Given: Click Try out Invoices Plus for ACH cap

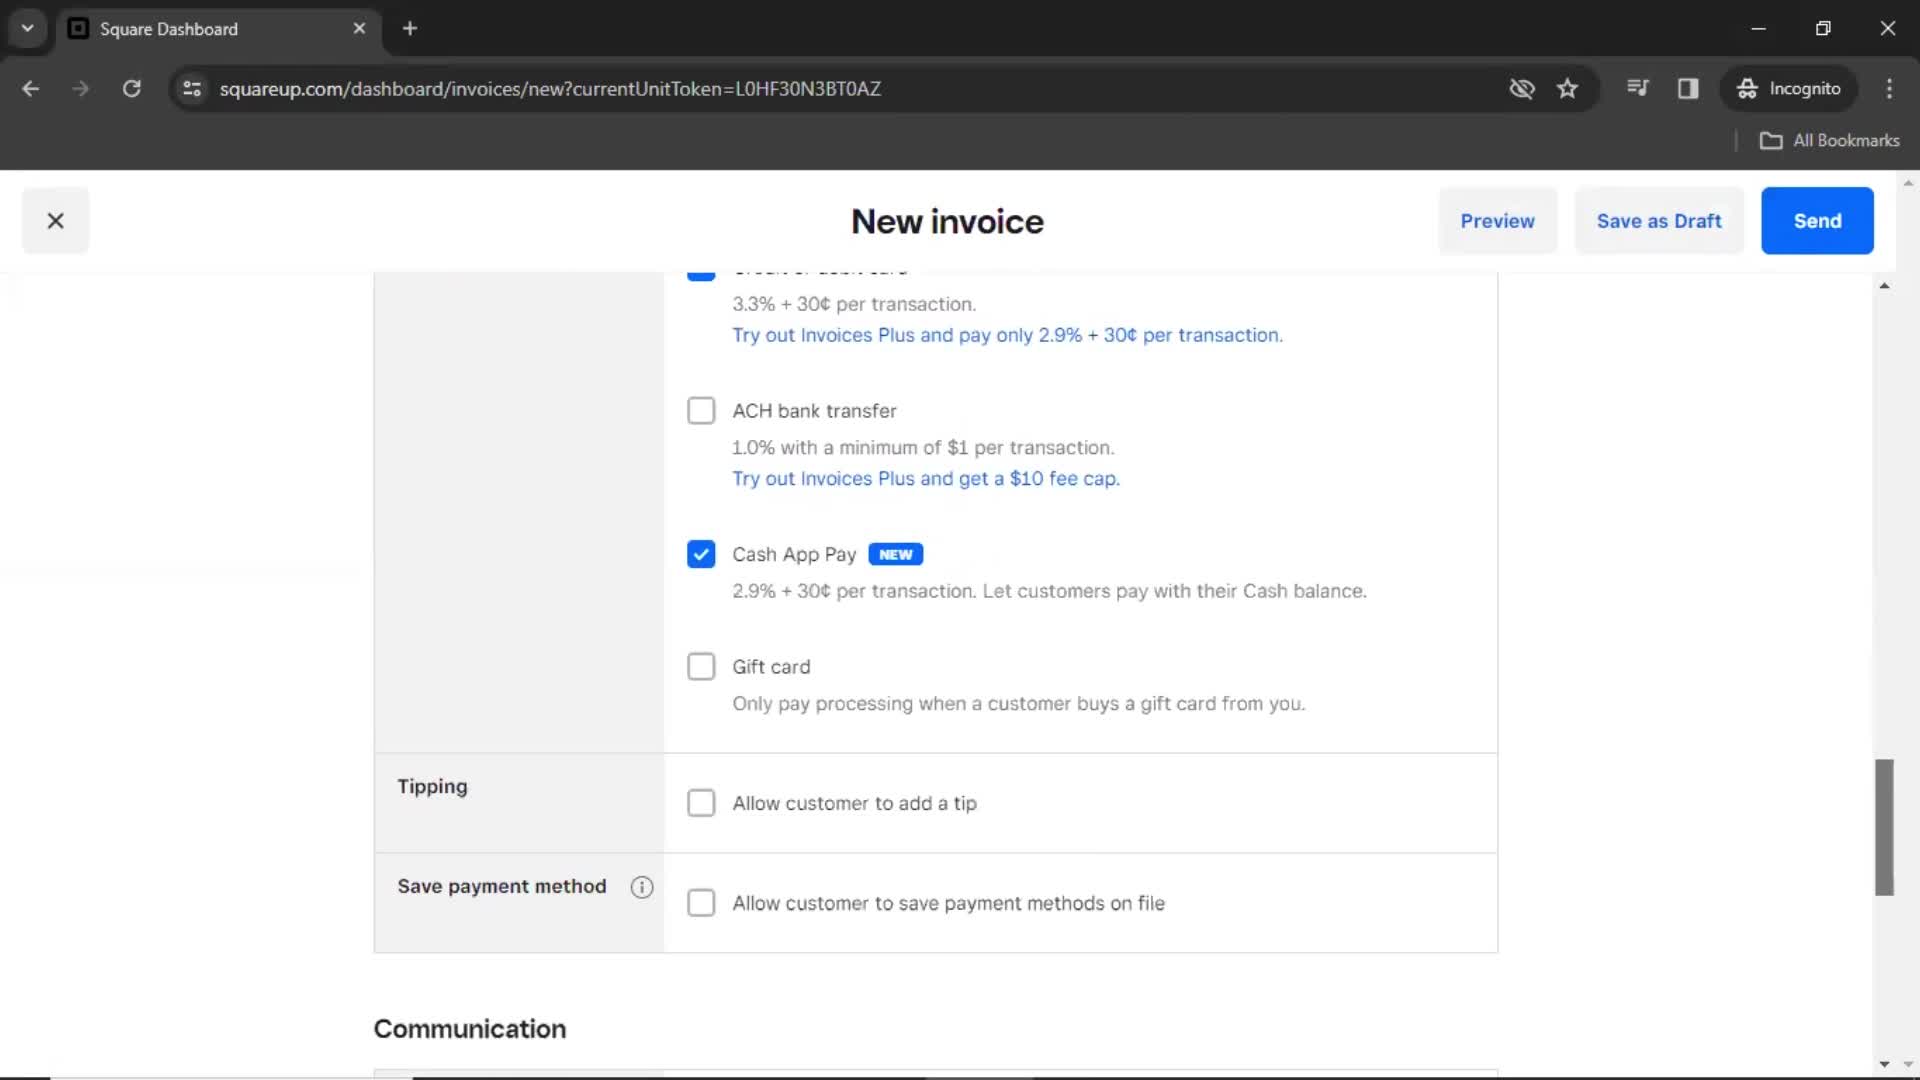Looking at the screenshot, I should (x=926, y=479).
